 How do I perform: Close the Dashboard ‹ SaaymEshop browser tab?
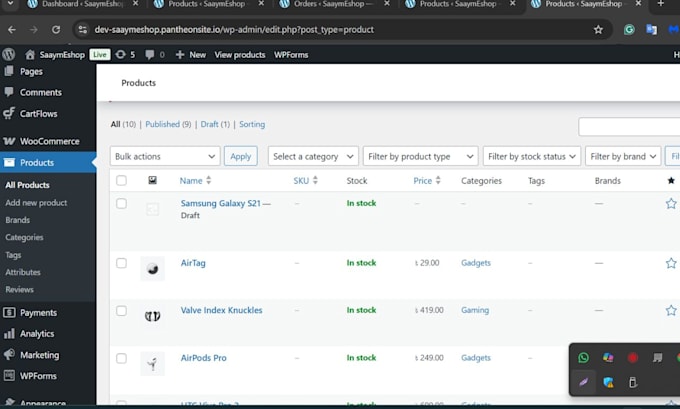coord(135,3)
